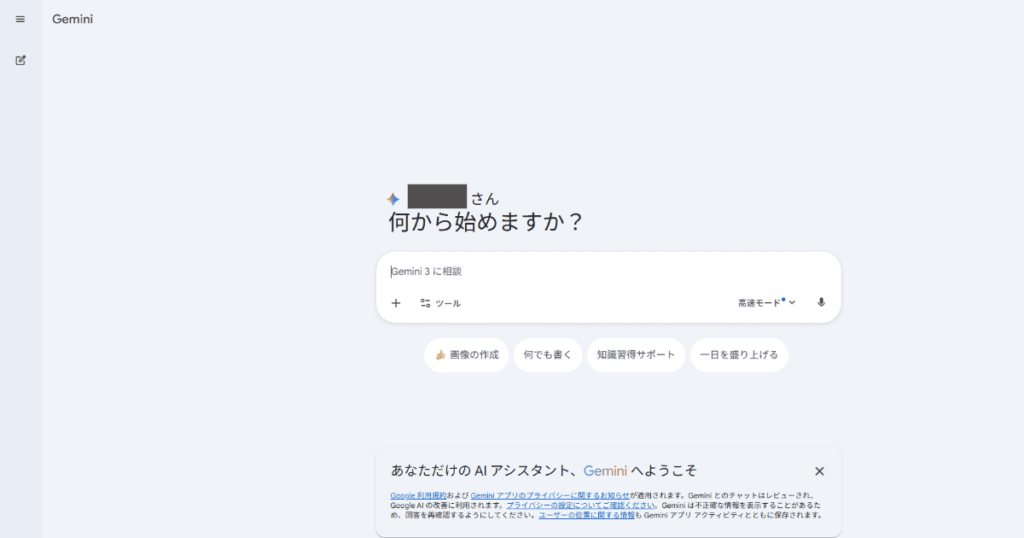
Task: Click the Gemini sparkle star icon
Action: tap(393, 199)
